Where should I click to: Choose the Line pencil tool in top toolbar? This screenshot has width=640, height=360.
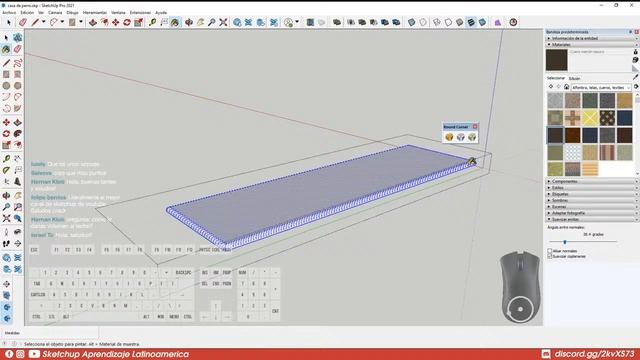click(35, 22)
